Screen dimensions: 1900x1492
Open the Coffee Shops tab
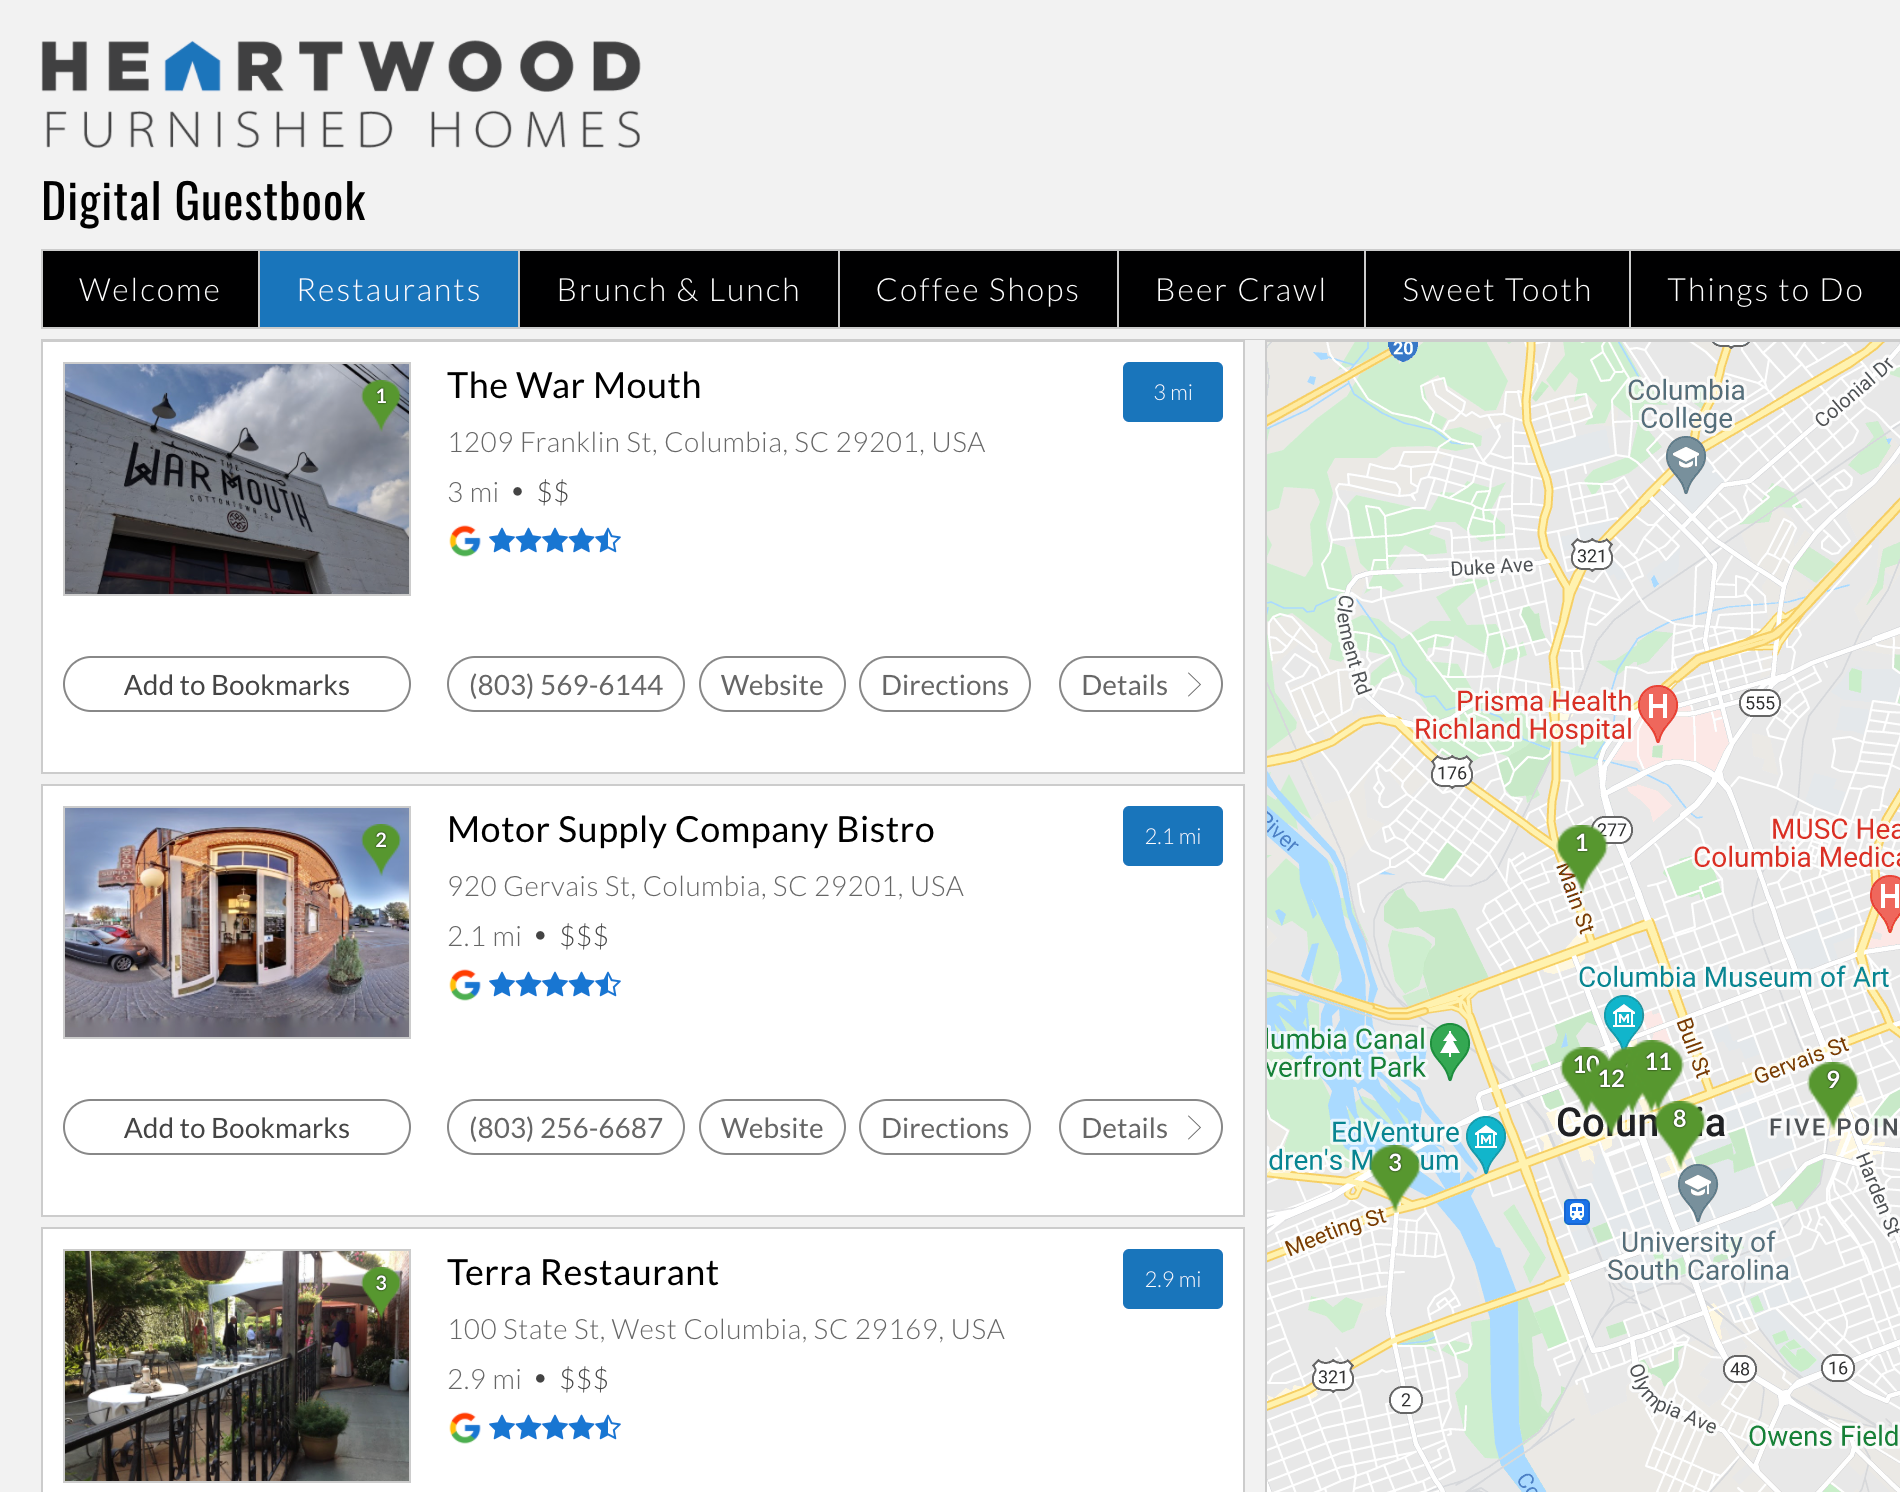[978, 290]
